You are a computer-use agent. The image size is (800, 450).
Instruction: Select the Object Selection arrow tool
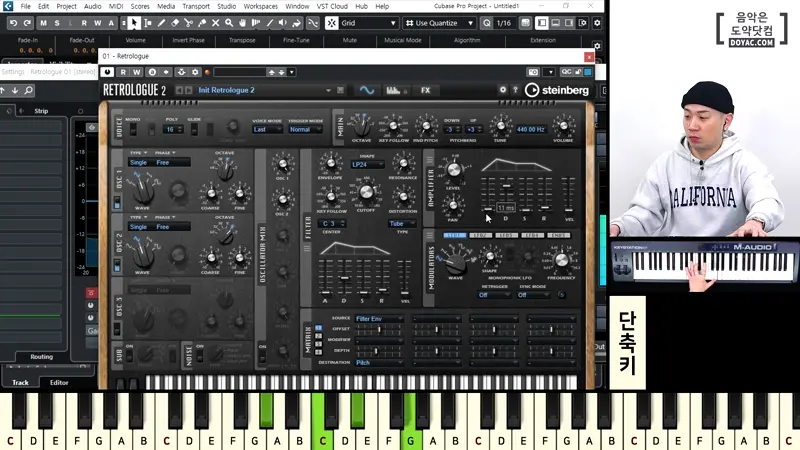(x=134, y=23)
